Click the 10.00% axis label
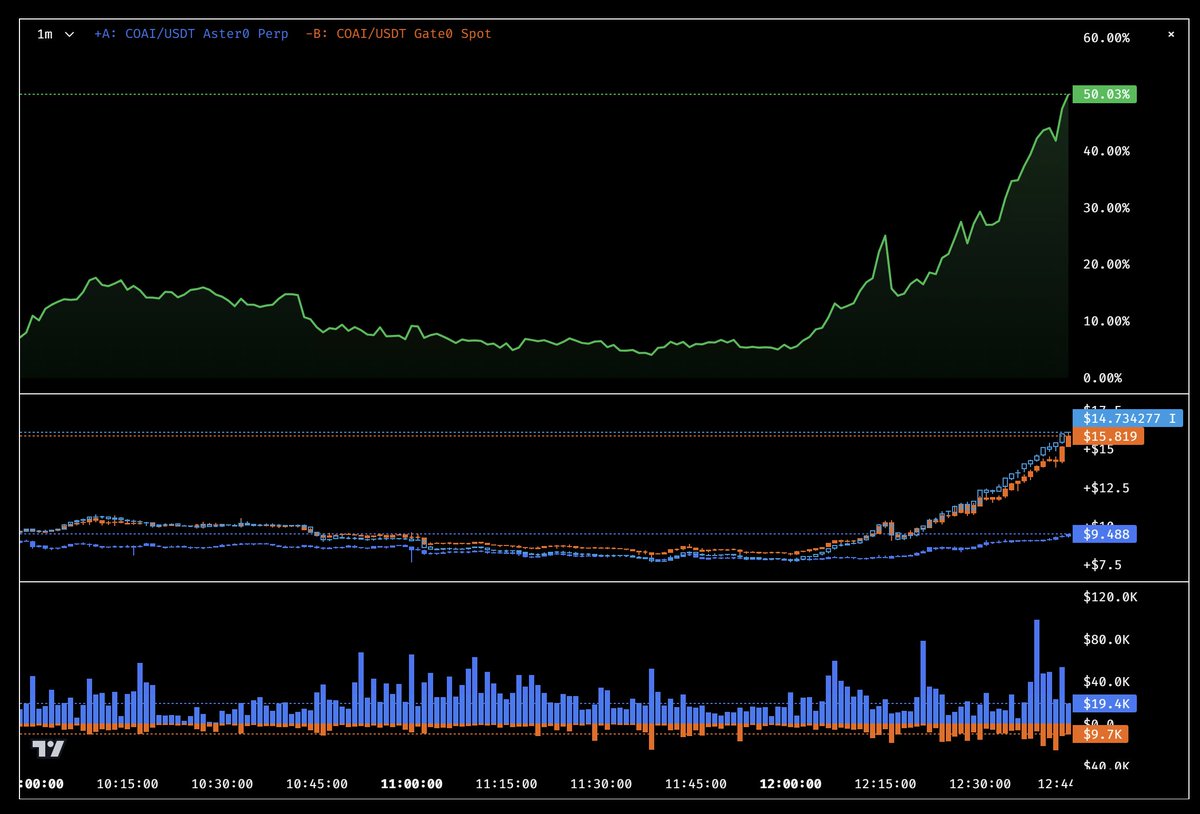1200x814 pixels. click(1107, 321)
